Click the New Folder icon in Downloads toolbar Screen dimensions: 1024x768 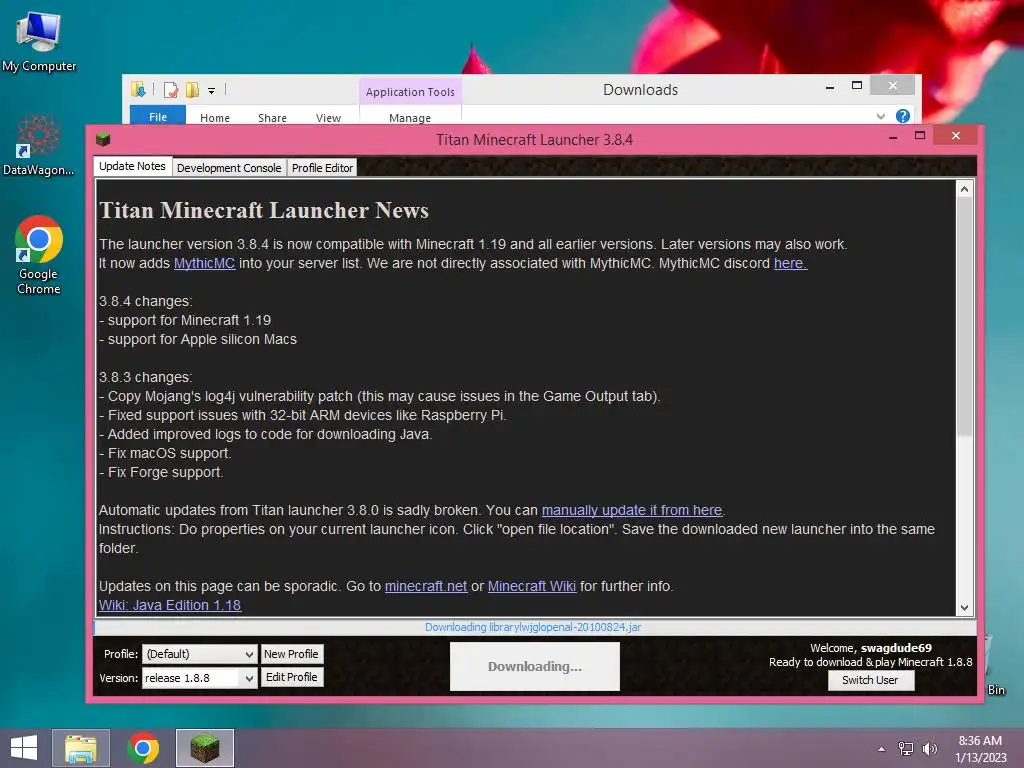click(192, 89)
